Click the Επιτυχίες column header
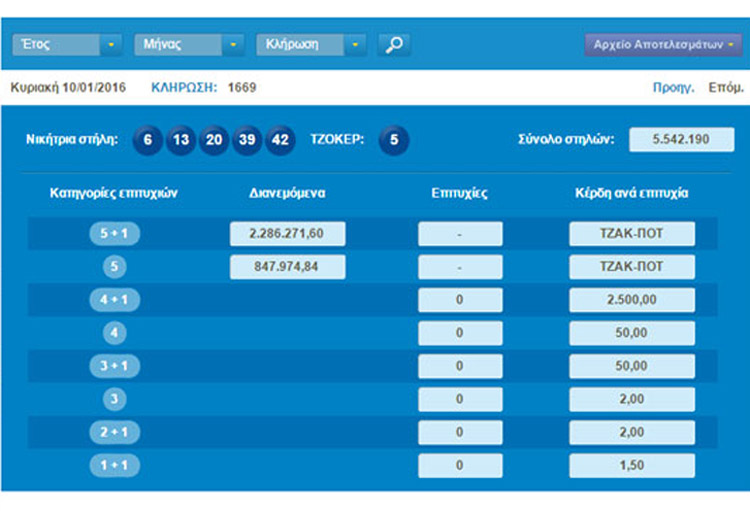Image resolution: width=750 pixels, height=511 pixels. click(459, 193)
